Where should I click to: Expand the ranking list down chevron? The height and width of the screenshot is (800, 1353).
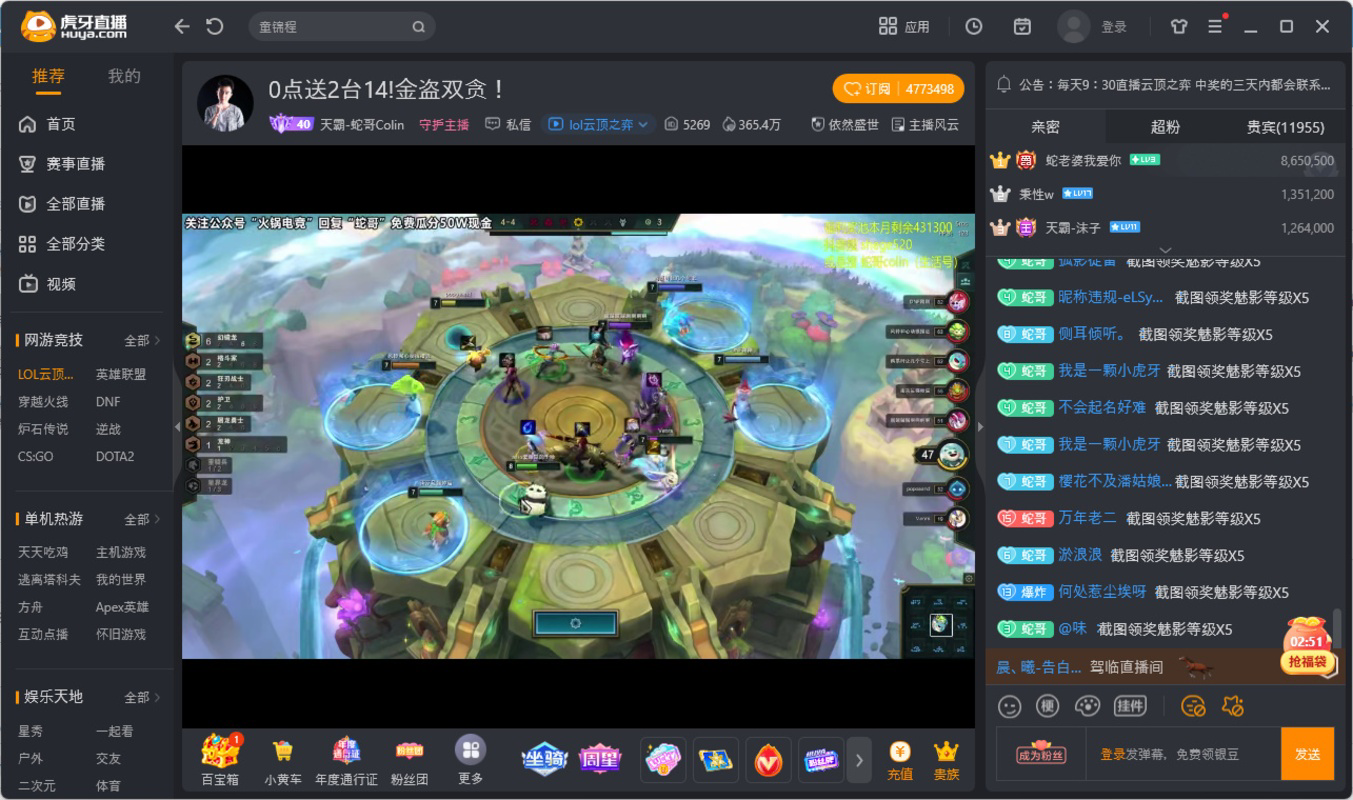tap(1165, 250)
